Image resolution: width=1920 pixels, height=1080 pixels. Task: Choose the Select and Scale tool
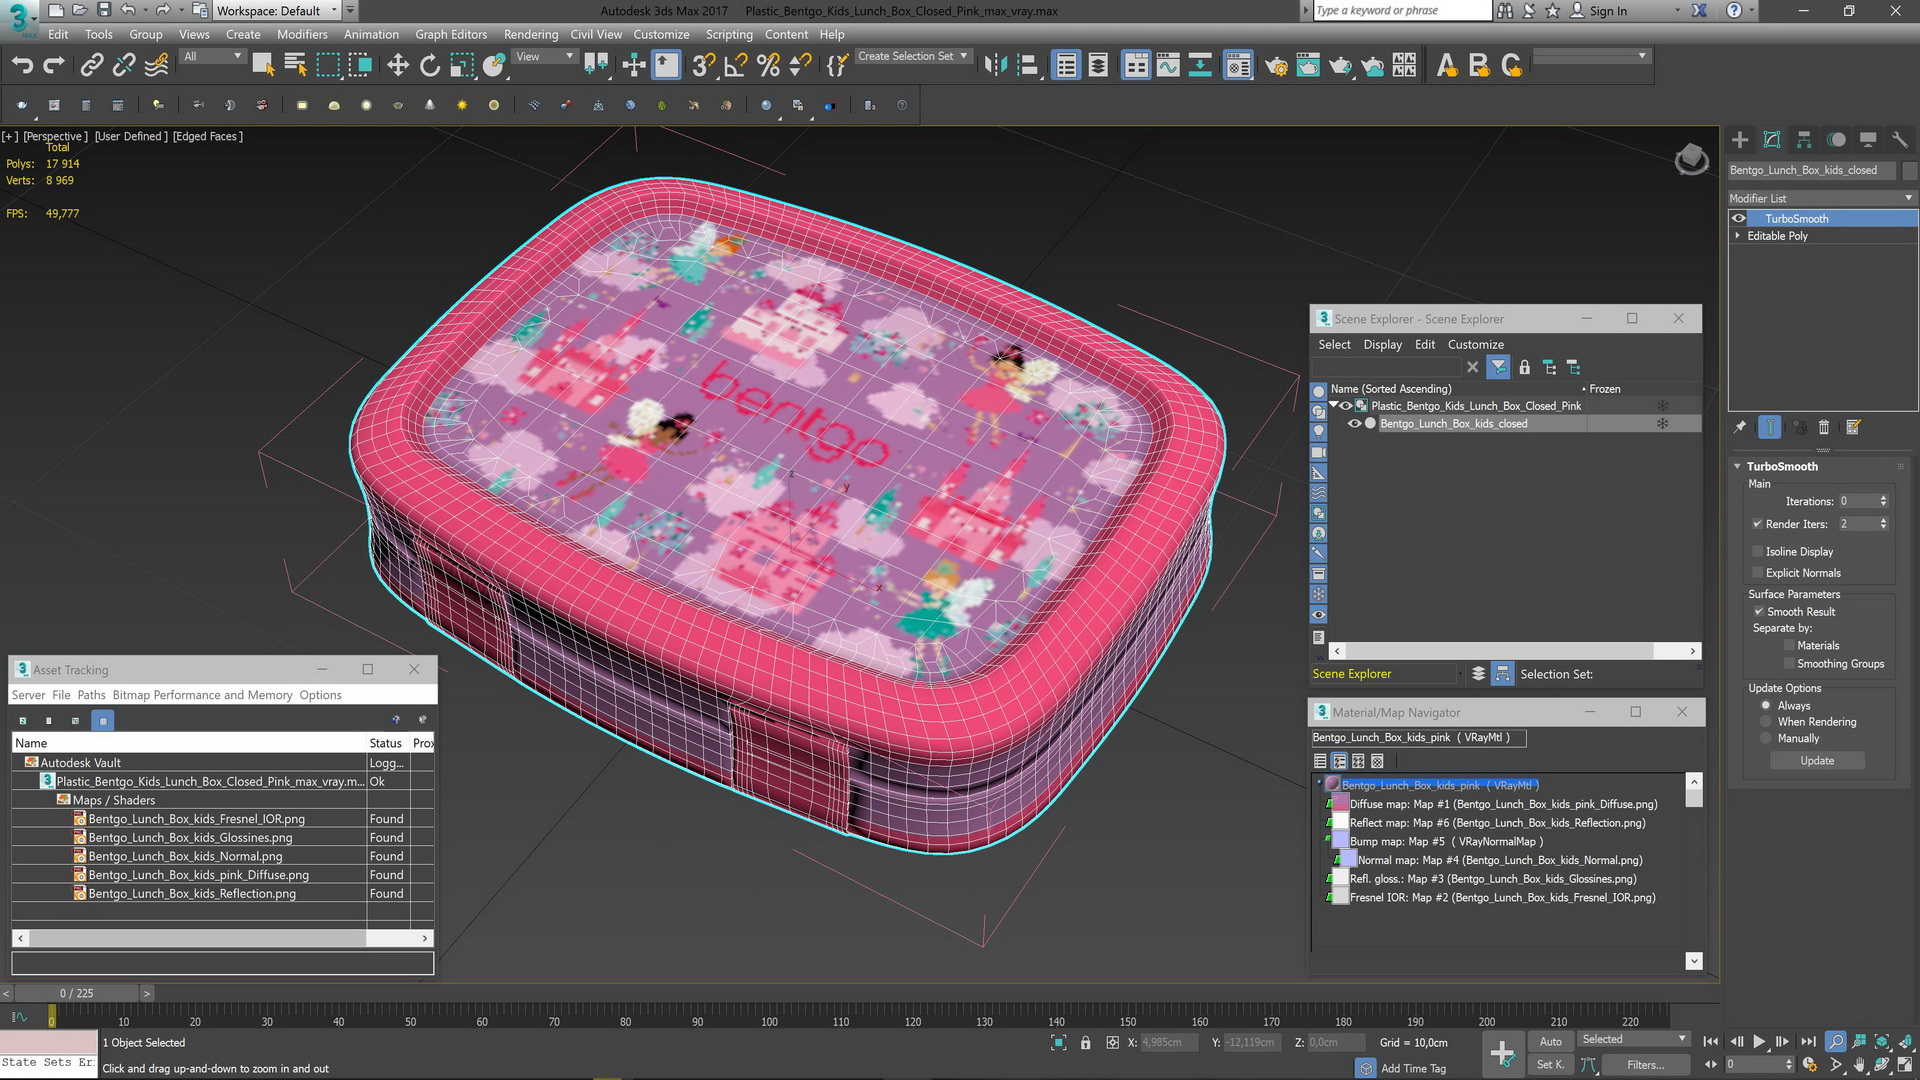tap(461, 66)
